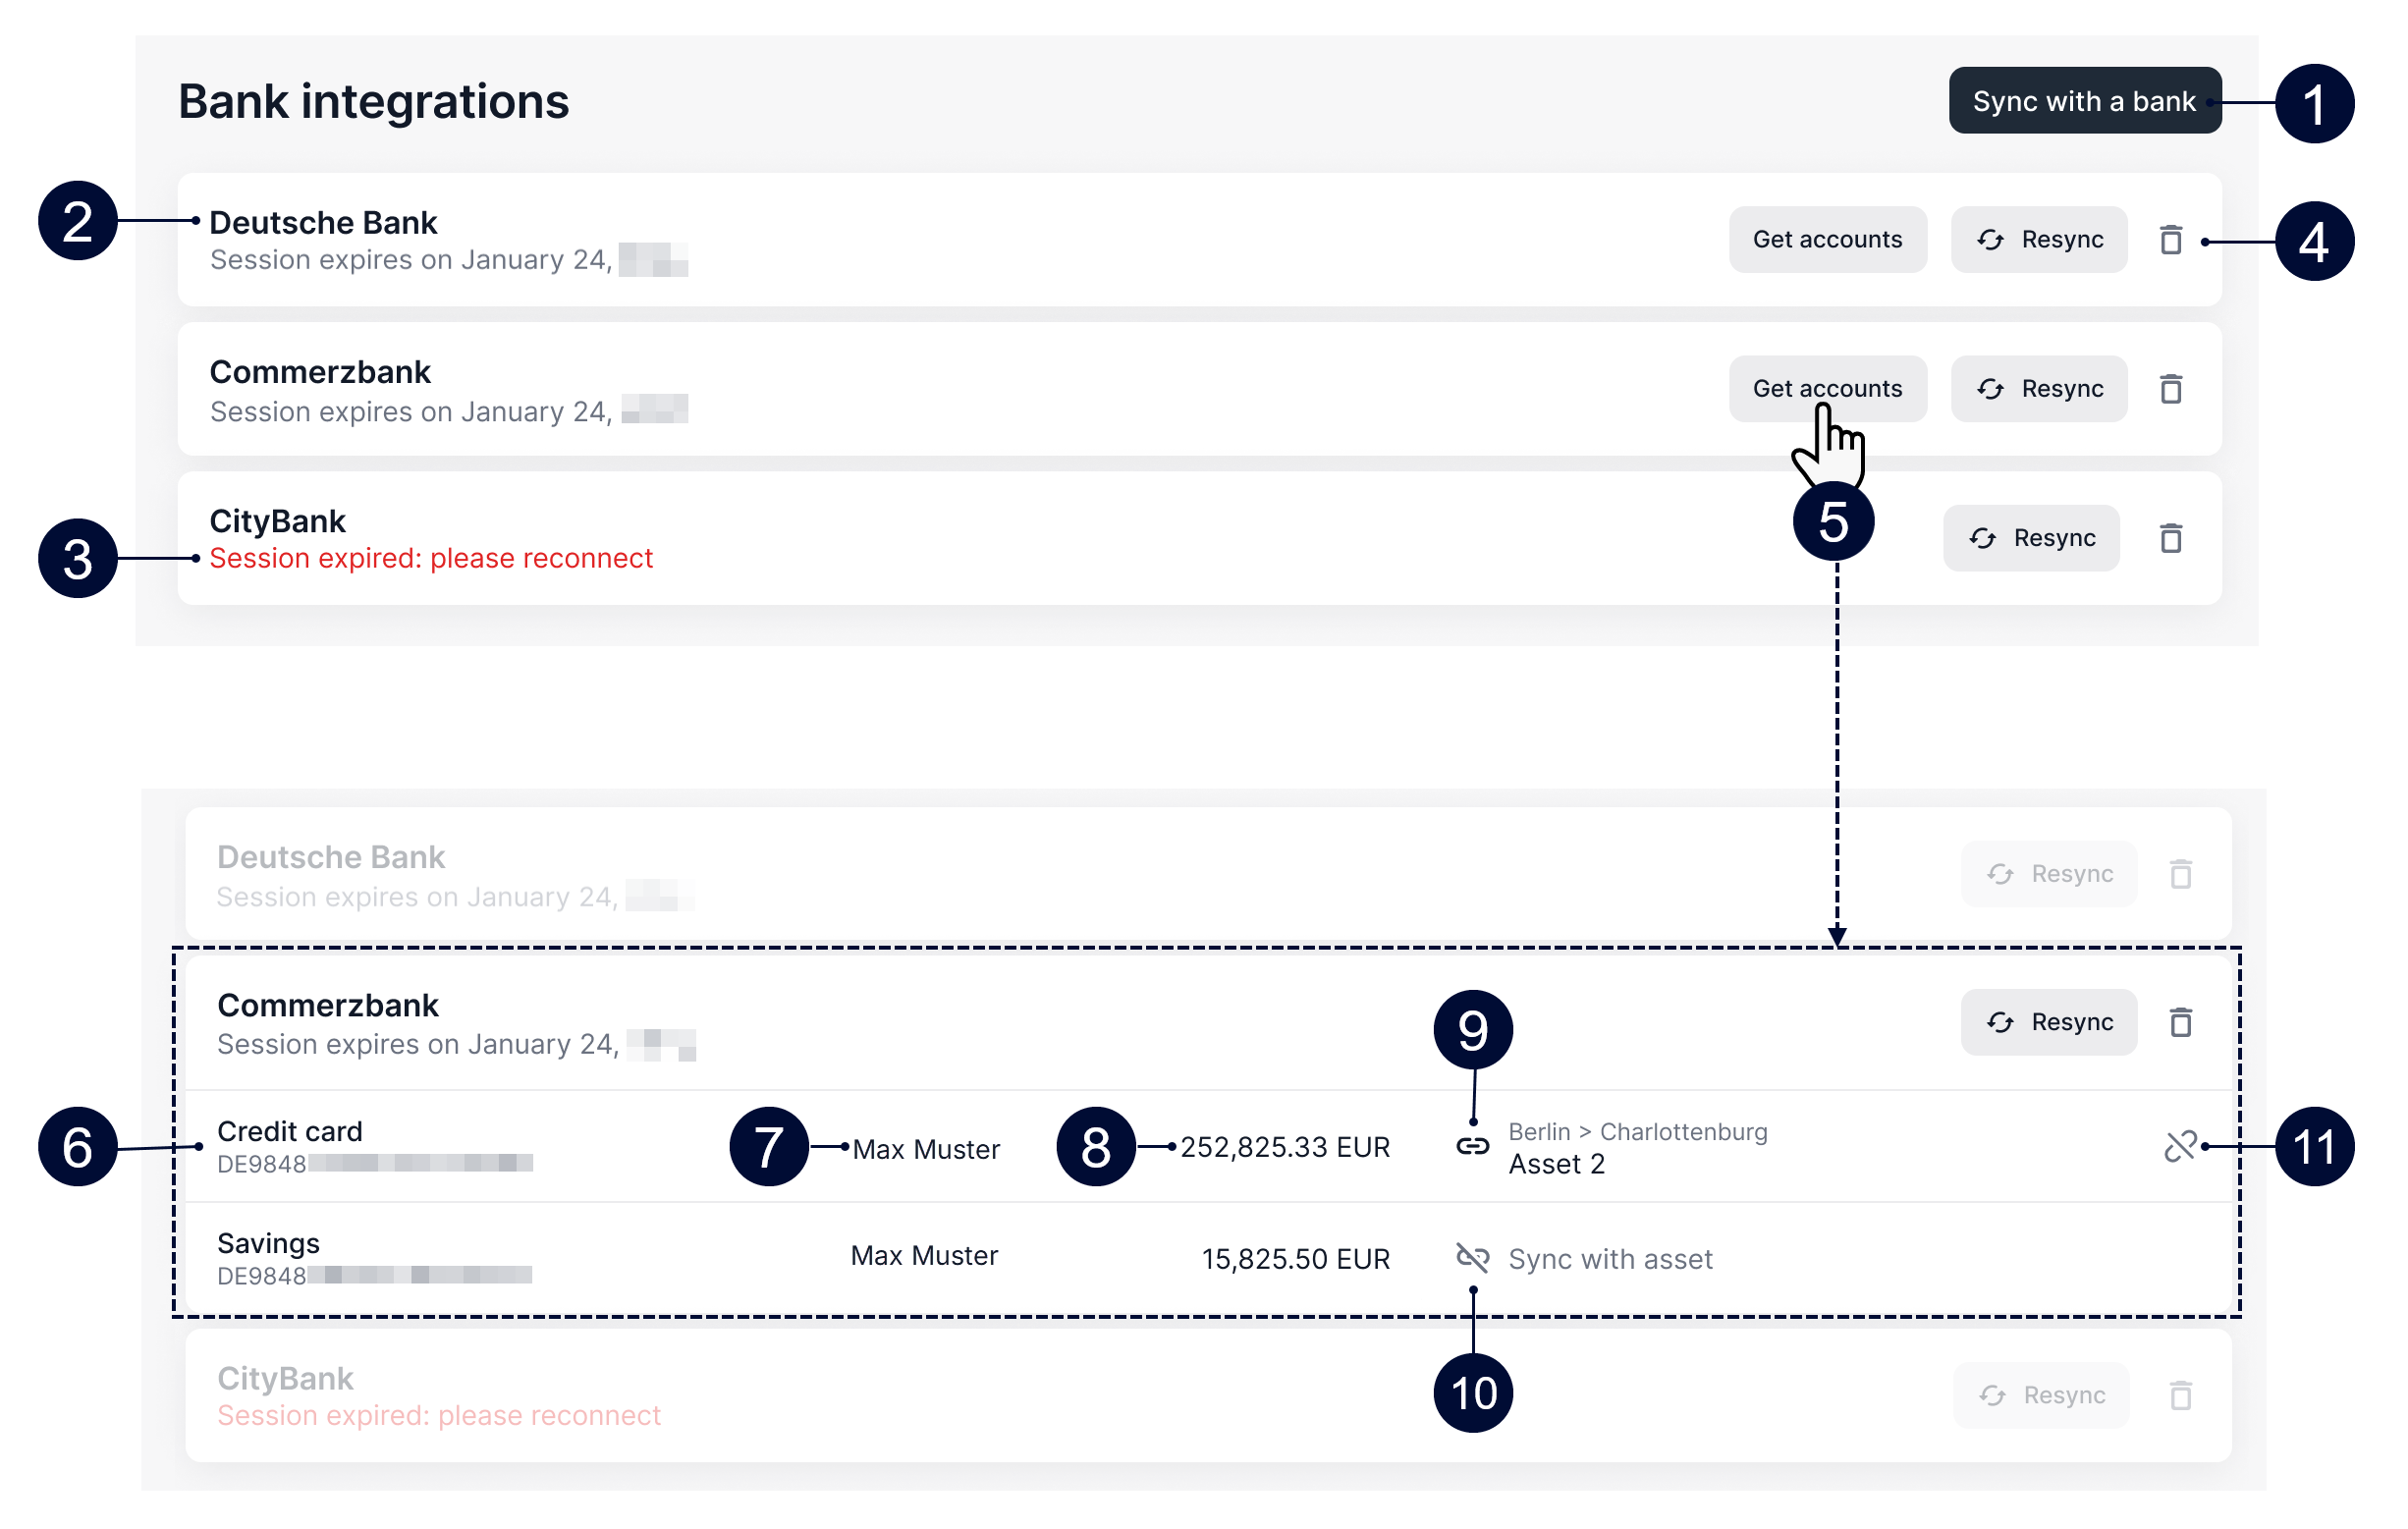Click the Resync sync icon in expanded Commerzbank row
This screenshot has width=2408, height=1529.
(1999, 1021)
